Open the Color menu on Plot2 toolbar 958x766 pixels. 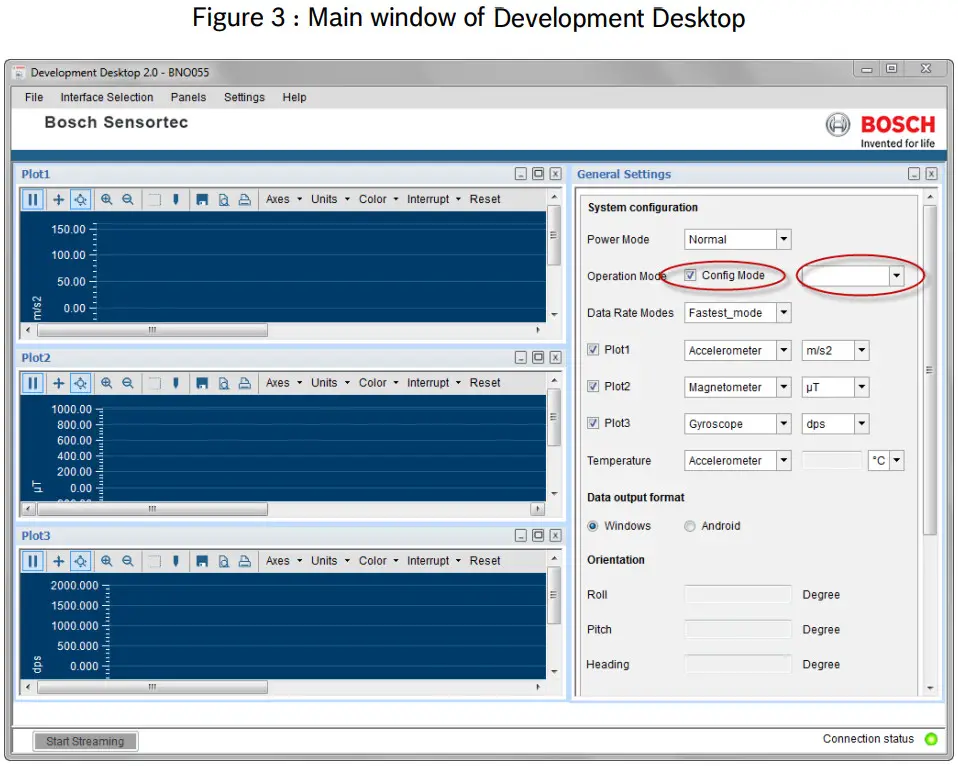[375, 382]
